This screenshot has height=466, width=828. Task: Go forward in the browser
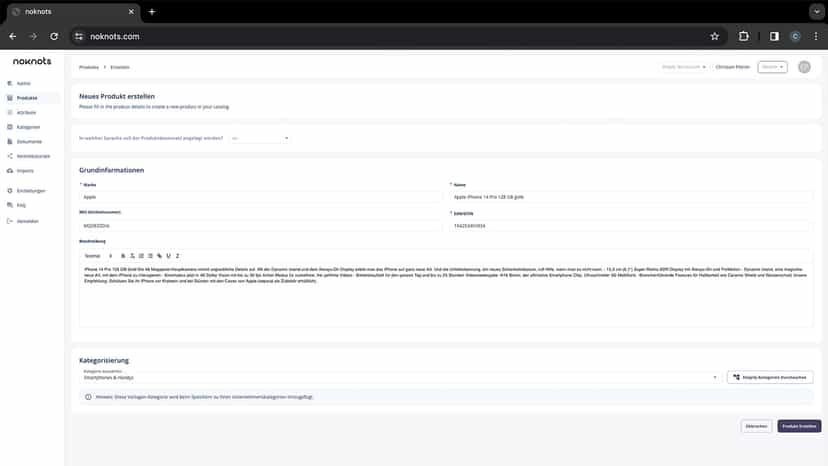(x=33, y=36)
